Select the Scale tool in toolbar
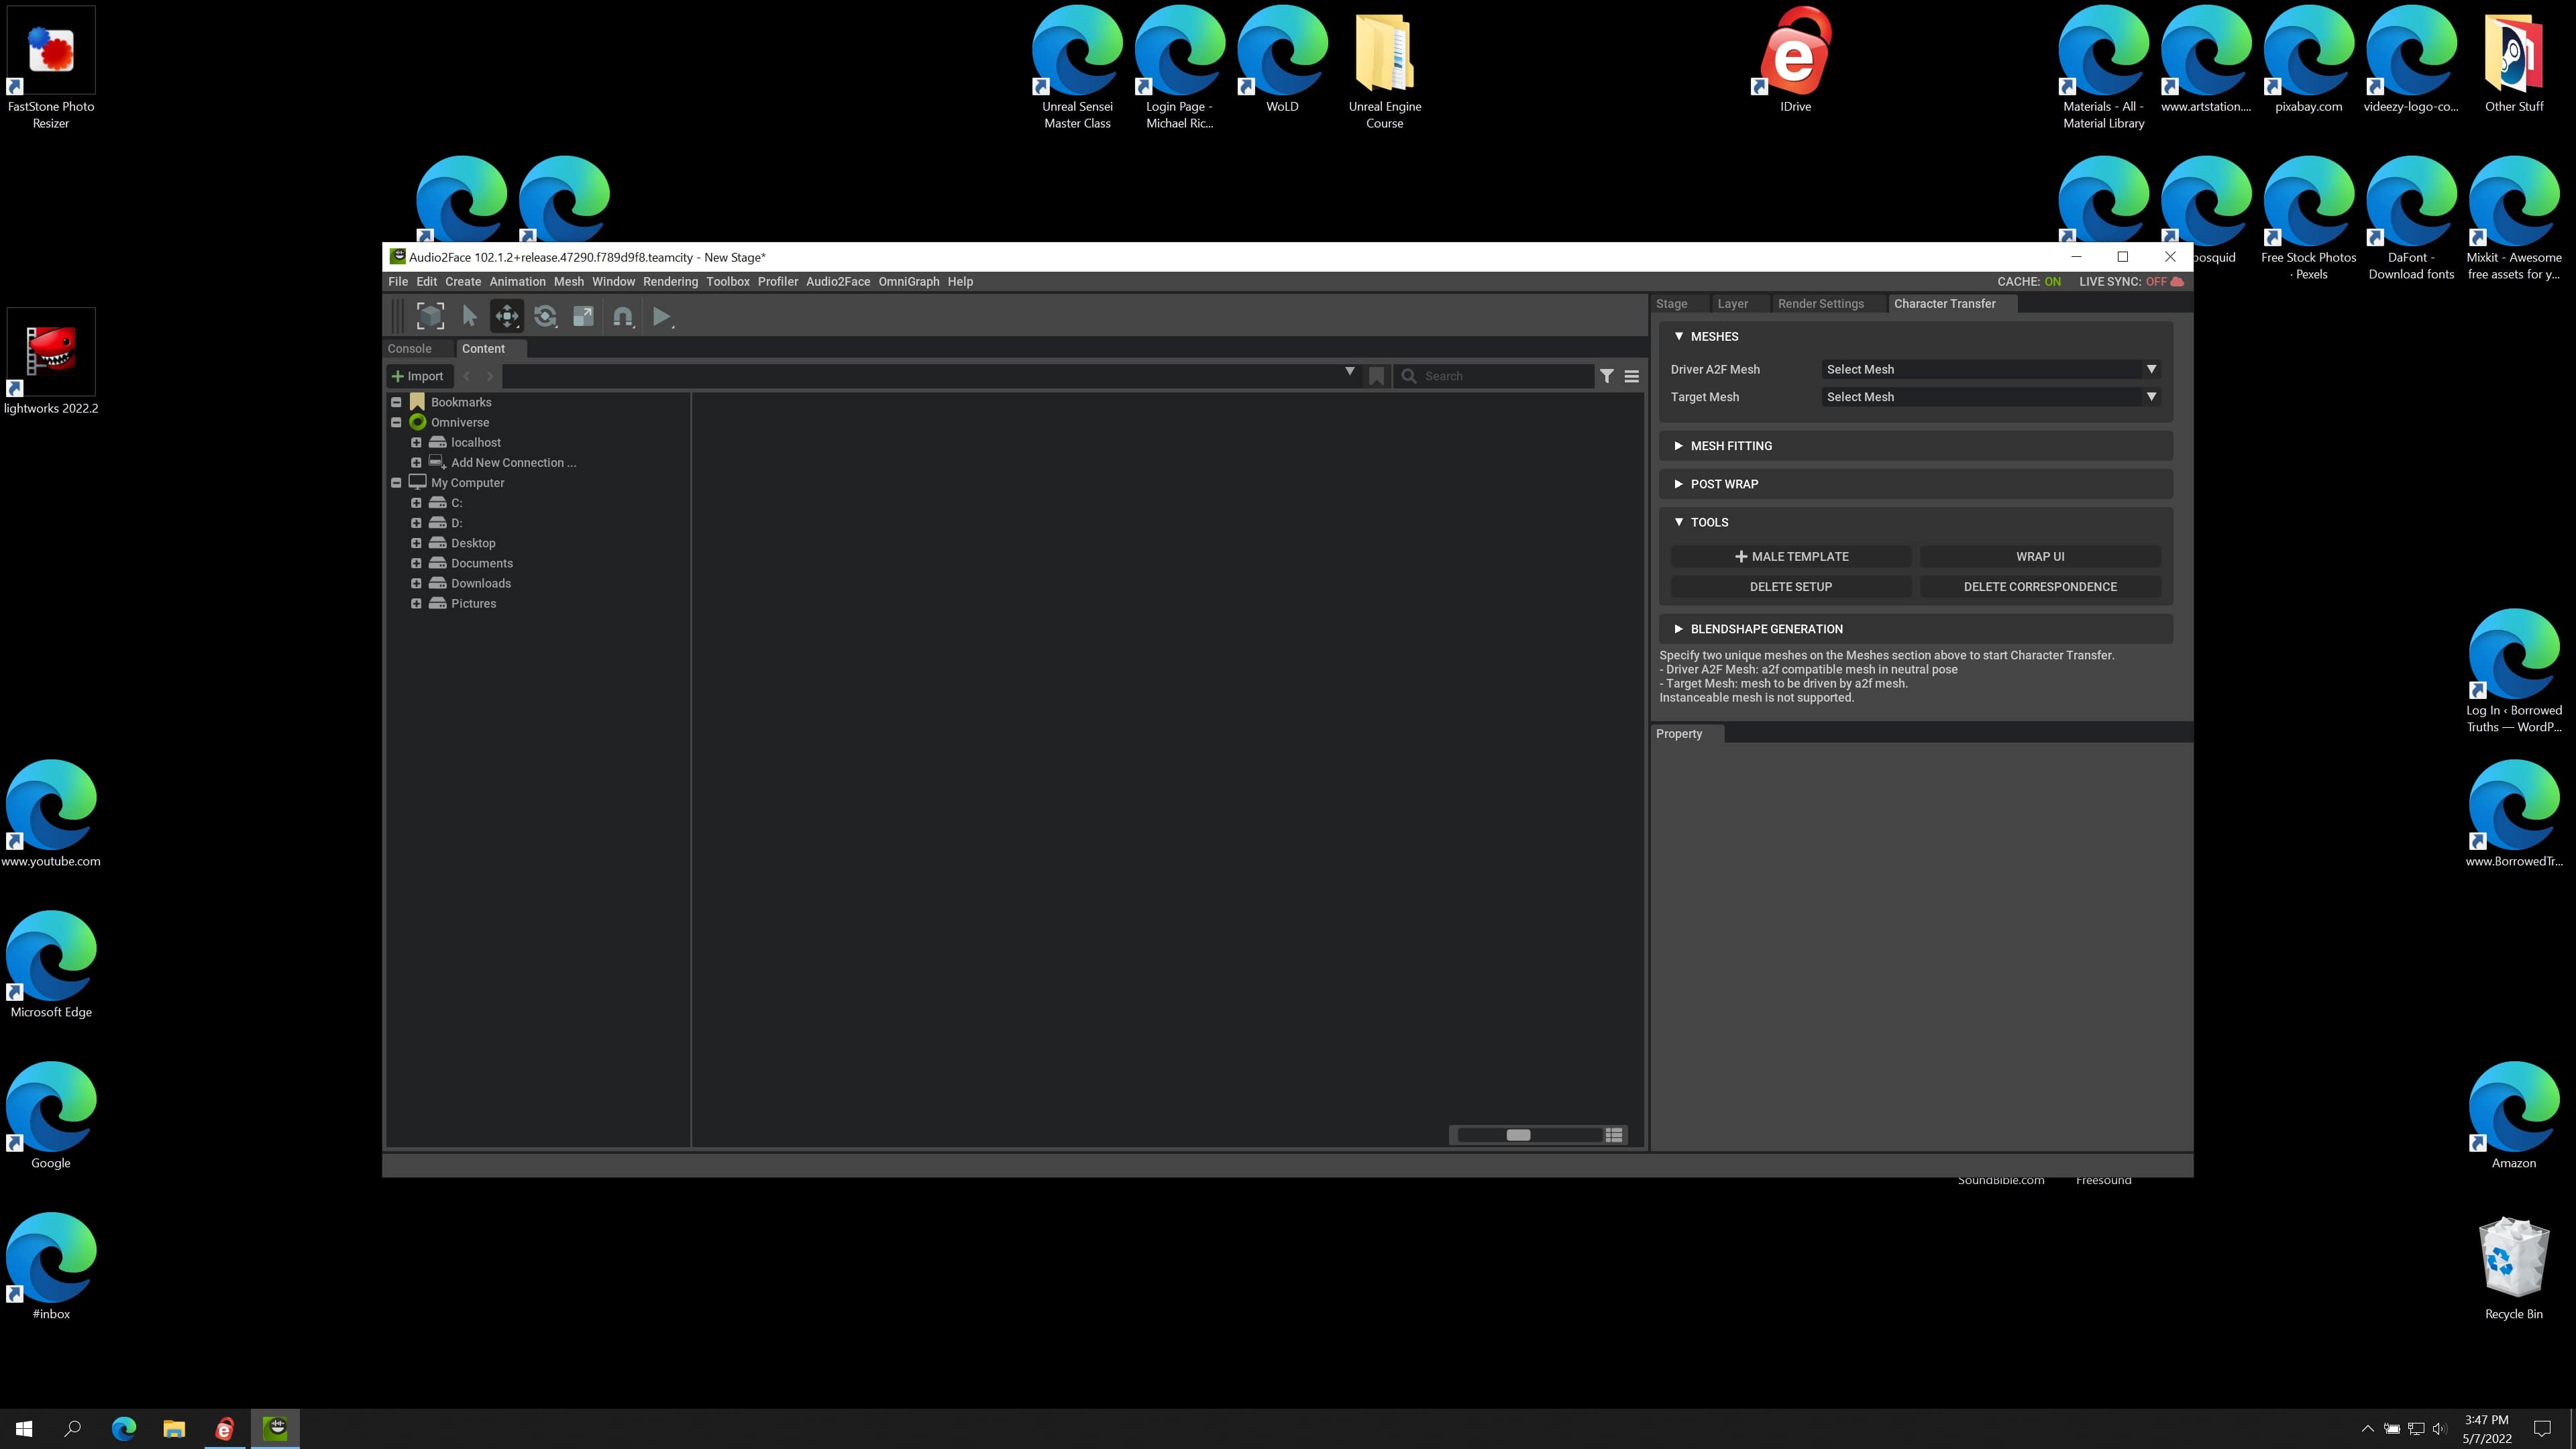This screenshot has width=2576, height=1449. pyautogui.click(x=583, y=317)
